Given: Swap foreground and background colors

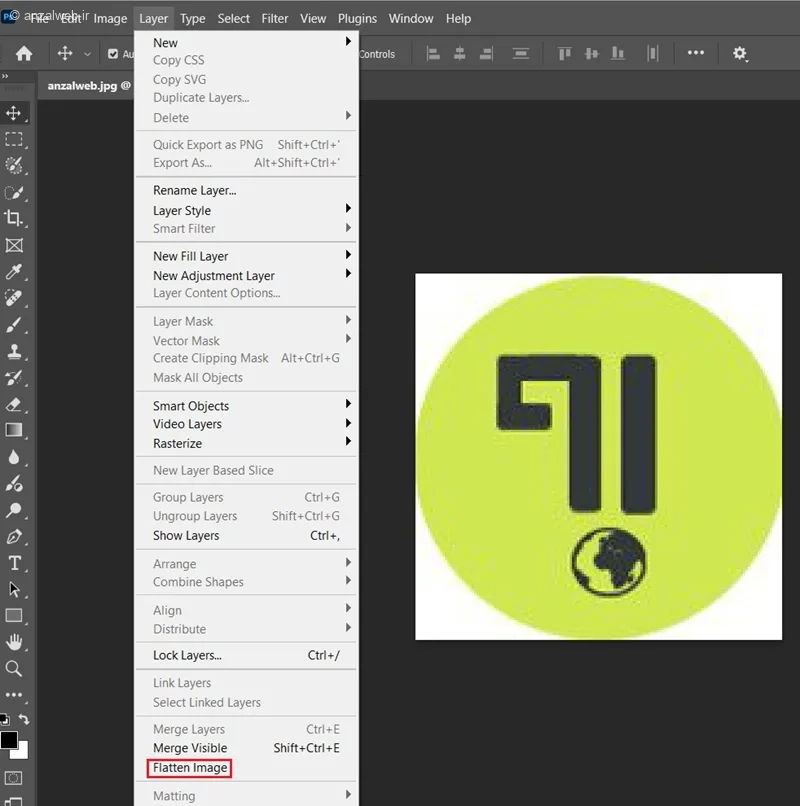Looking at the screenshot, I should [24, 719].
